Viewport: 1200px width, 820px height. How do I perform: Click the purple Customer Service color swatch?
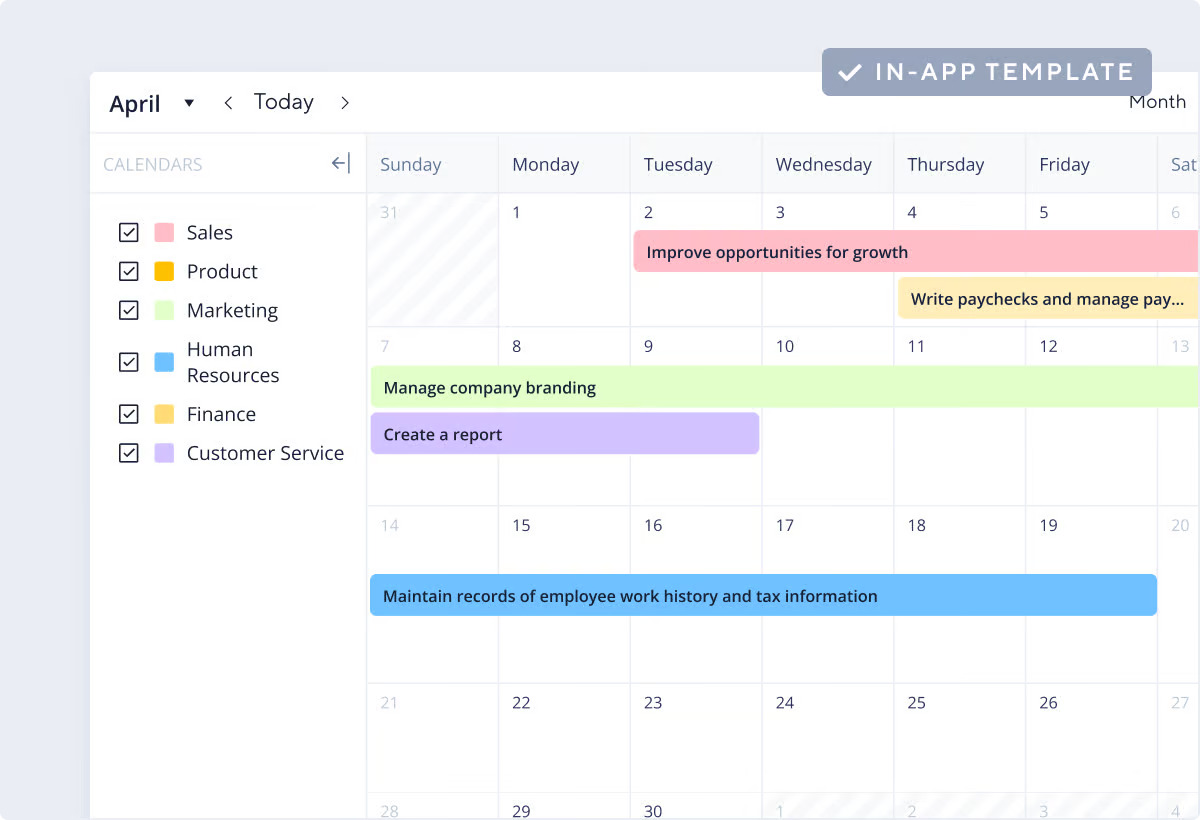pyautogui.click(x=165, y=453)
